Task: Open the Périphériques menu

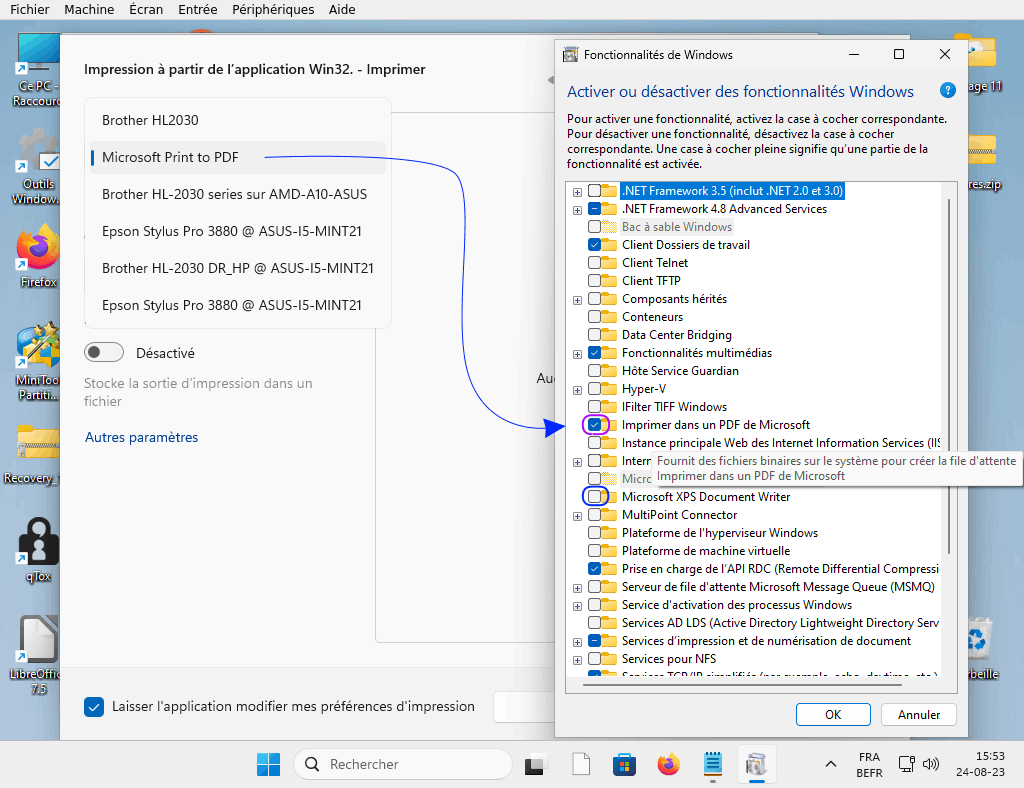Action: 273,10
